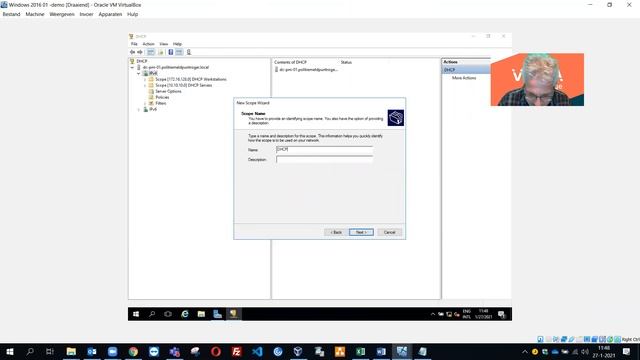Open Server Manager in the guest taskbar

pyautogui.click(x=217, y=314)
